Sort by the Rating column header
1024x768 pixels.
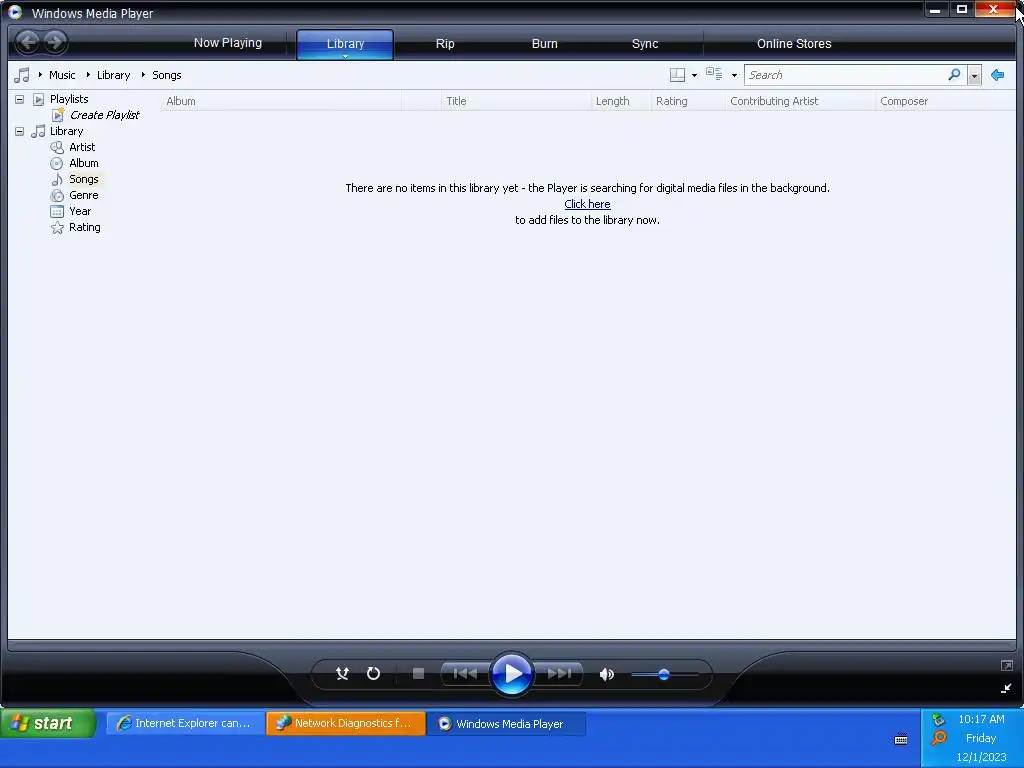[688, 101]
